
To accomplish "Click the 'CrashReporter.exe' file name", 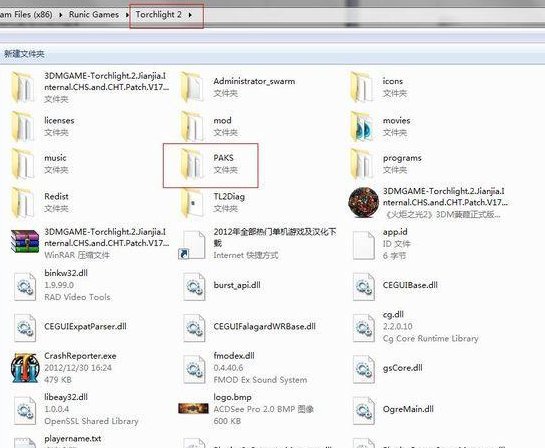I will pyautogui.click(x=80, y=356).
